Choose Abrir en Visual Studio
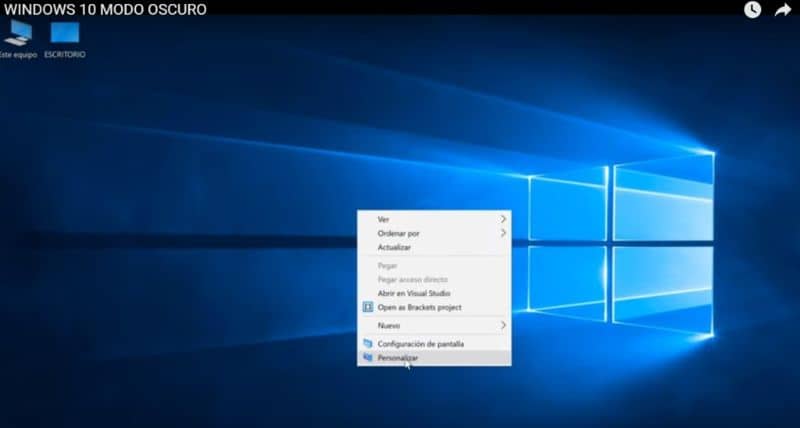This screenshot has width=800, height=428. [434, 293]
